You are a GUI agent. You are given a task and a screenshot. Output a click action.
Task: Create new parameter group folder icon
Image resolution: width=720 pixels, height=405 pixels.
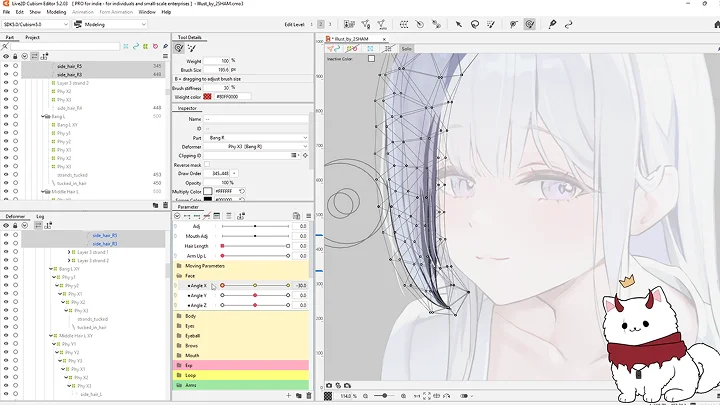[298, 395]
